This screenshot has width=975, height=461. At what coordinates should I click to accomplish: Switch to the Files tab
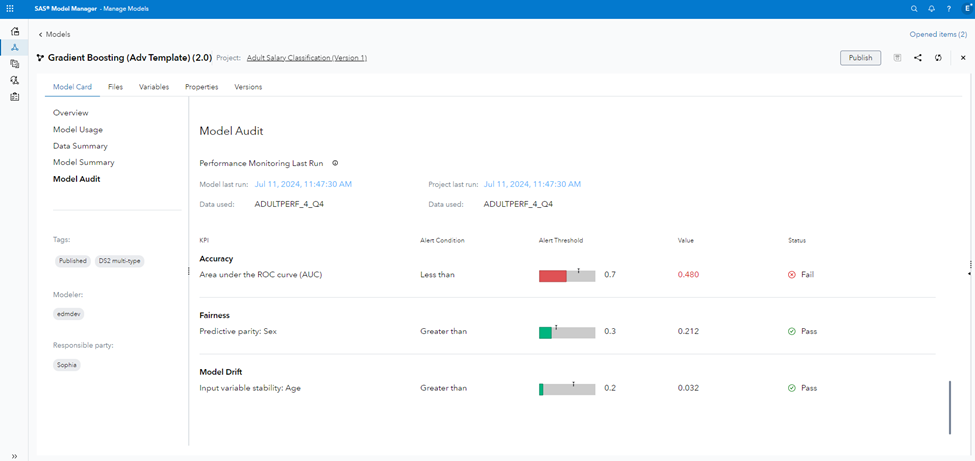point(115,87)
